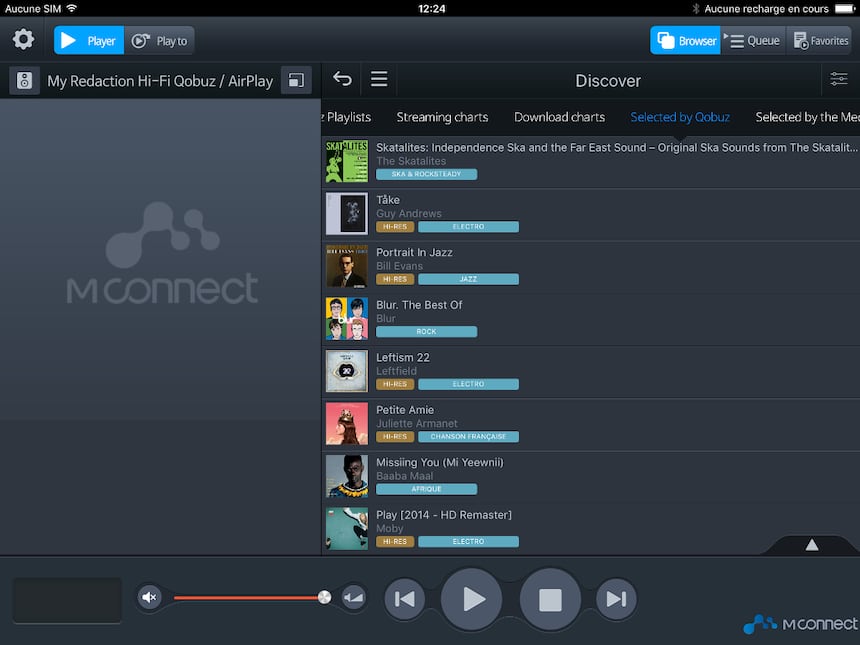Click the ELECTRO tag on Moby's Play
This screenshot has height=645, width=860.
tap(468, 541)
